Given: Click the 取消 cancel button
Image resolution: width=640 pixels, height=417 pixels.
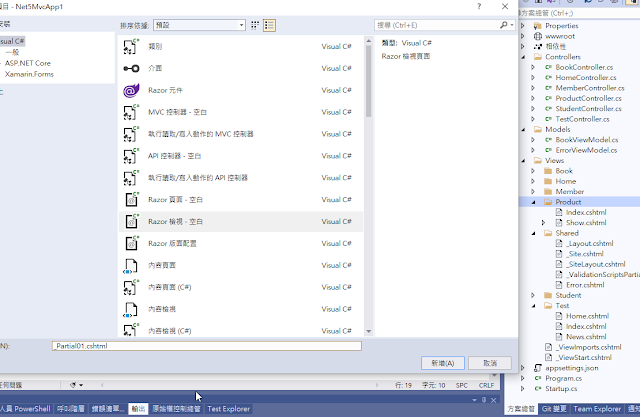Looking at the screenshot, I should coord(490,363).
